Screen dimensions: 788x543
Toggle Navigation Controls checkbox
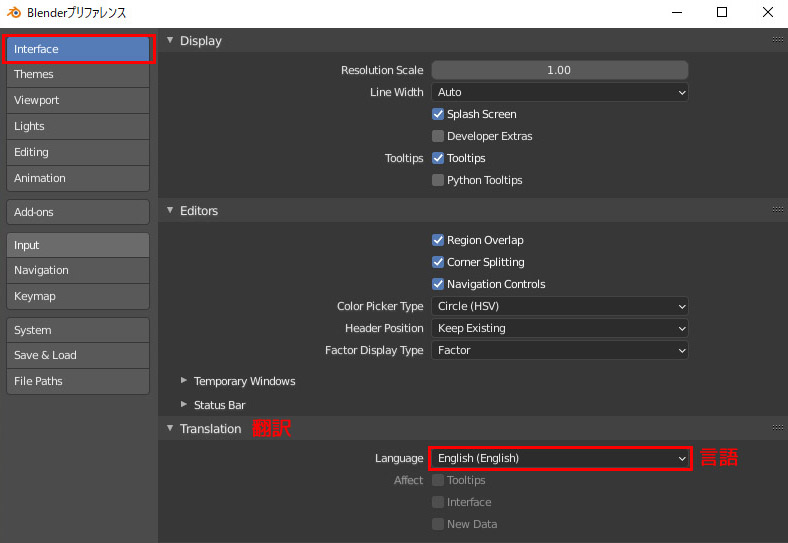(x=438, y=285)
